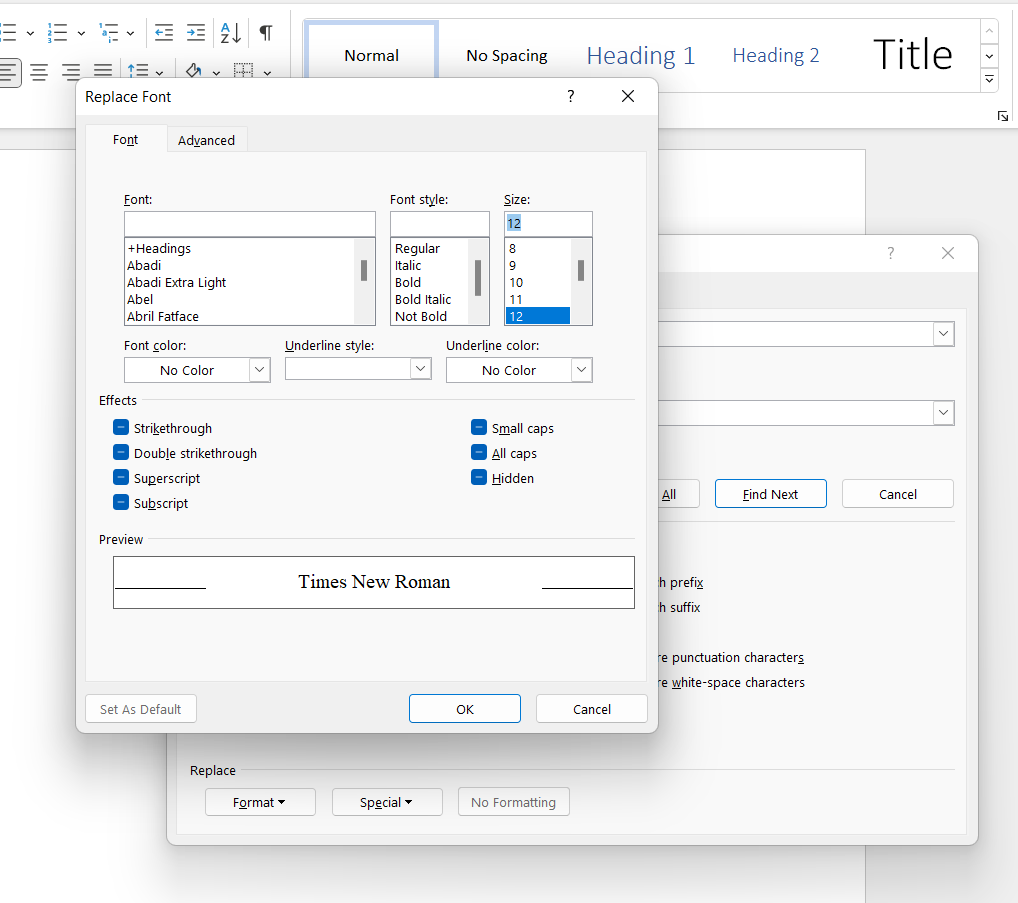Switch to the Font tab

point(125,140)
